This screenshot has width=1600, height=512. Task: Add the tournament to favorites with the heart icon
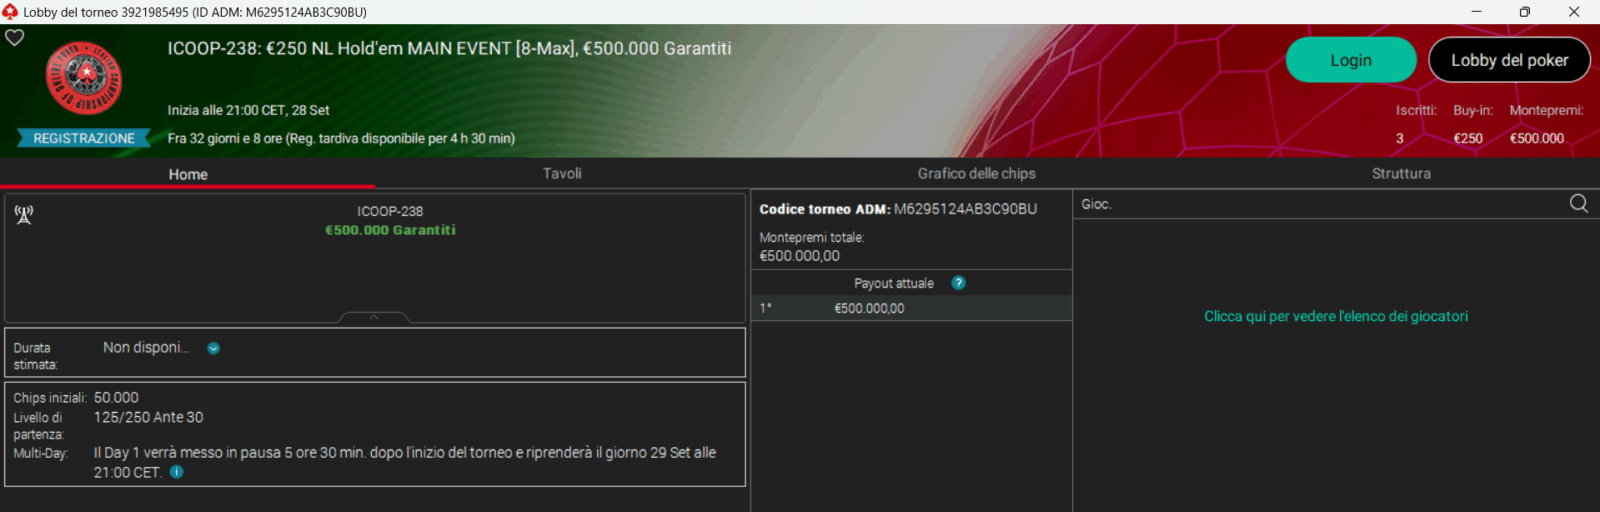click(15, 38)
